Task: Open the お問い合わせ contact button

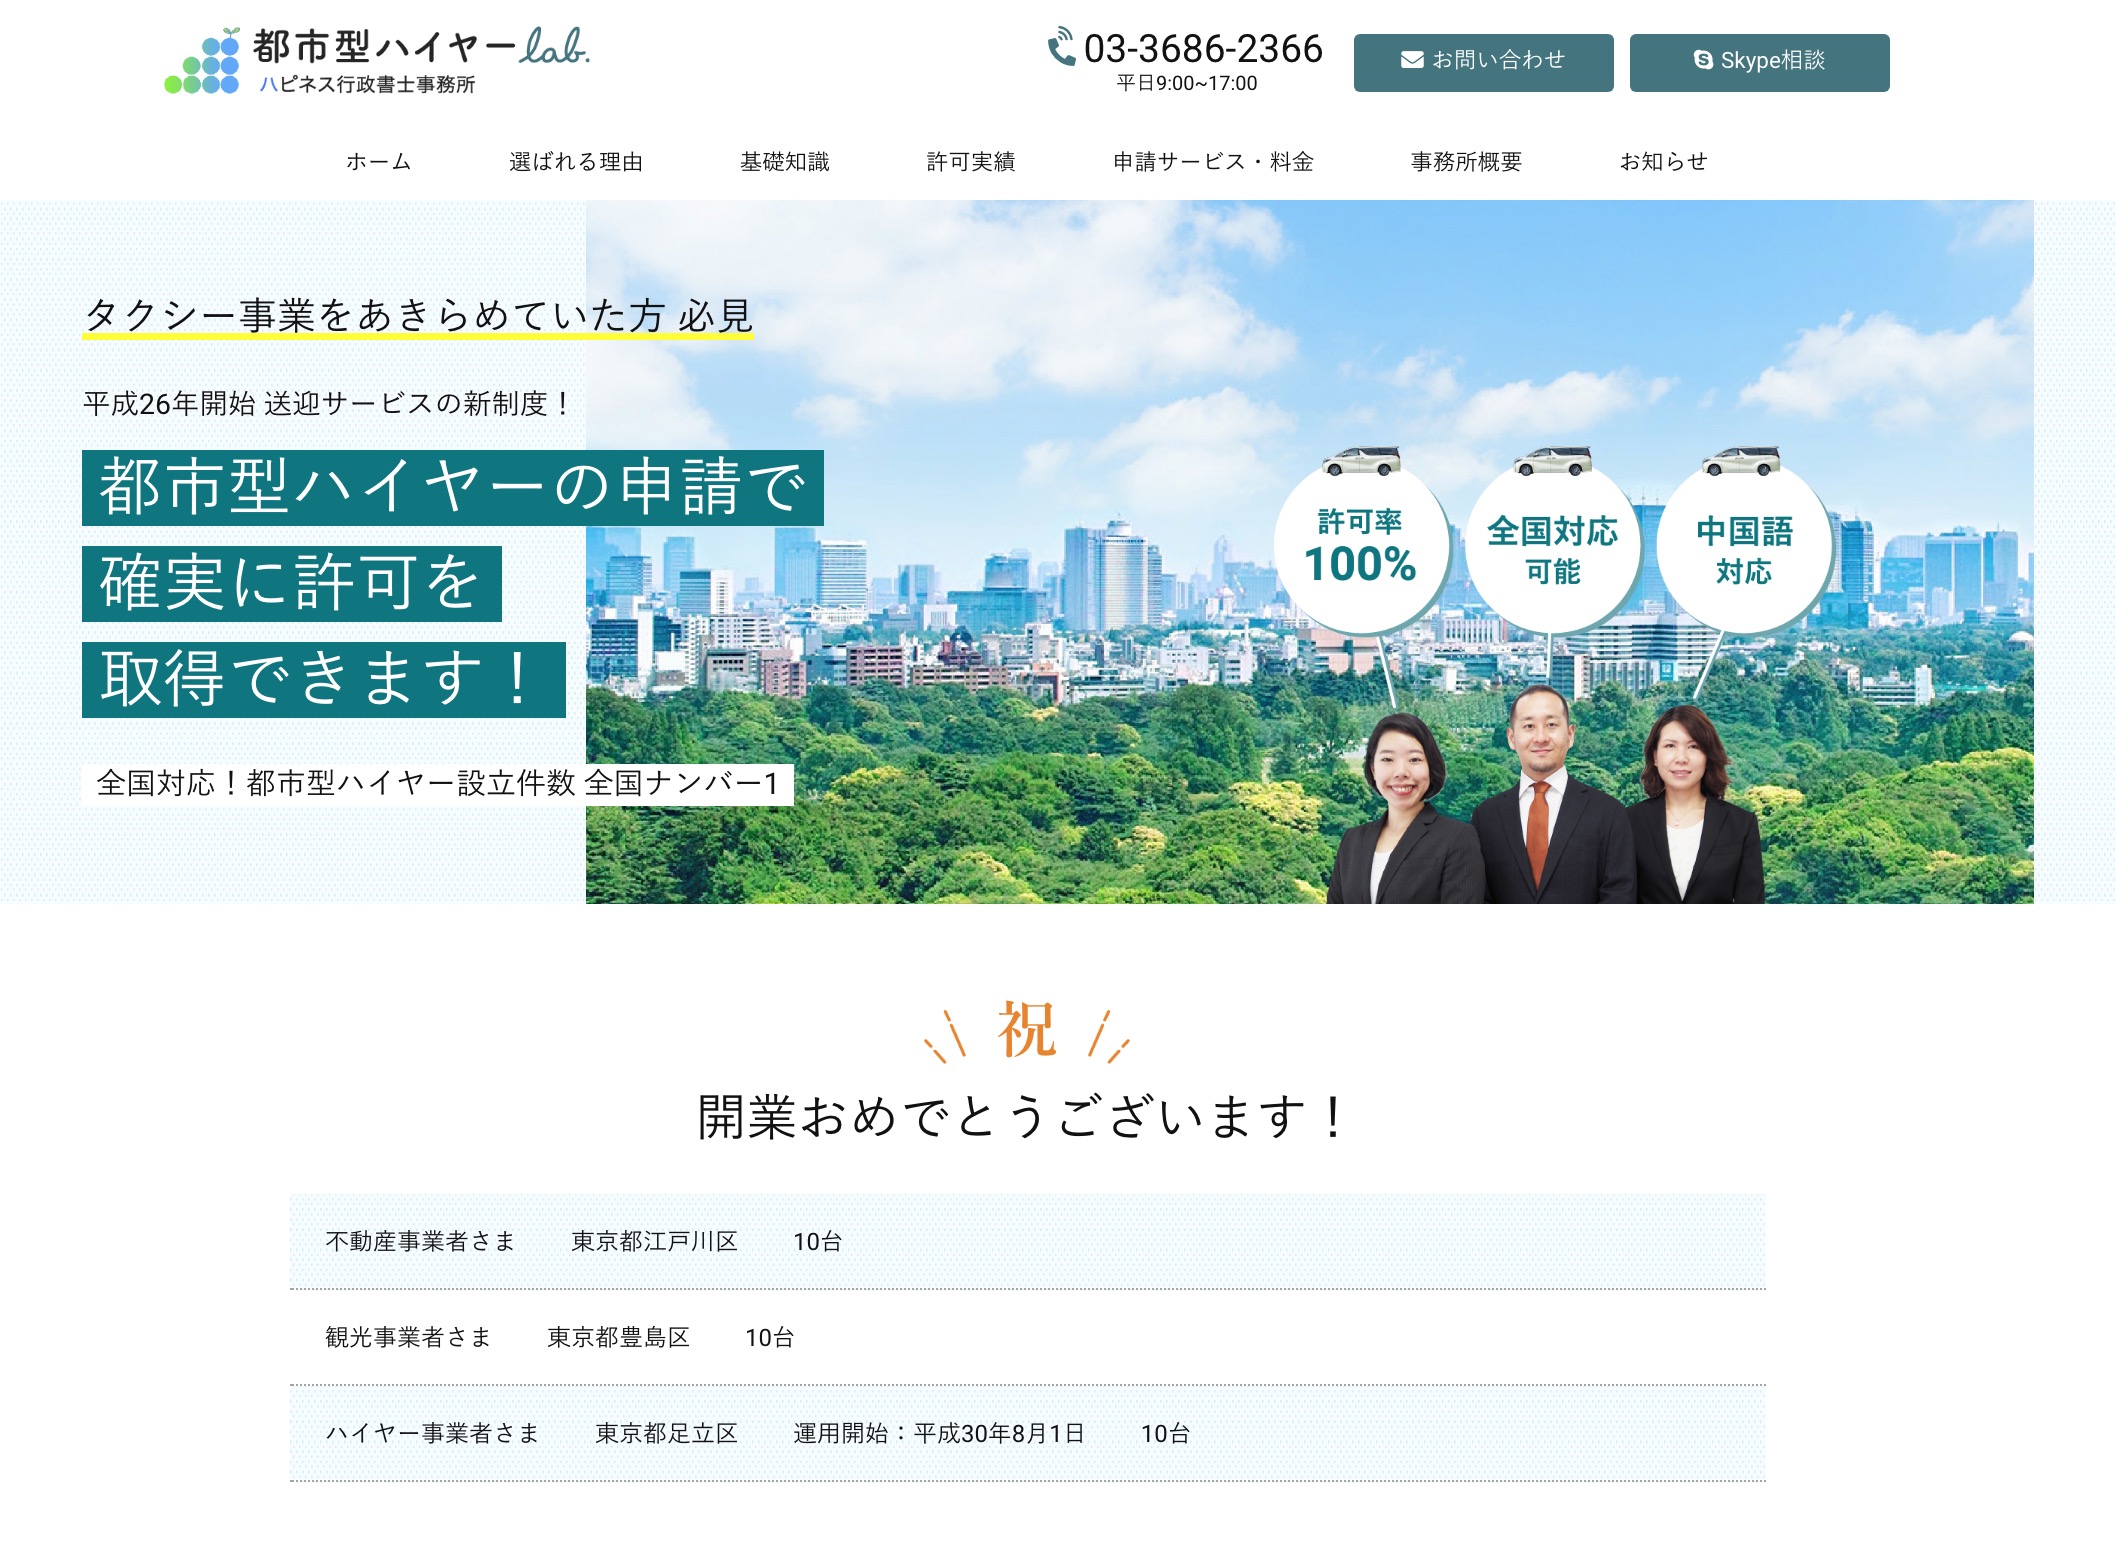Action: click(1482, 60)
